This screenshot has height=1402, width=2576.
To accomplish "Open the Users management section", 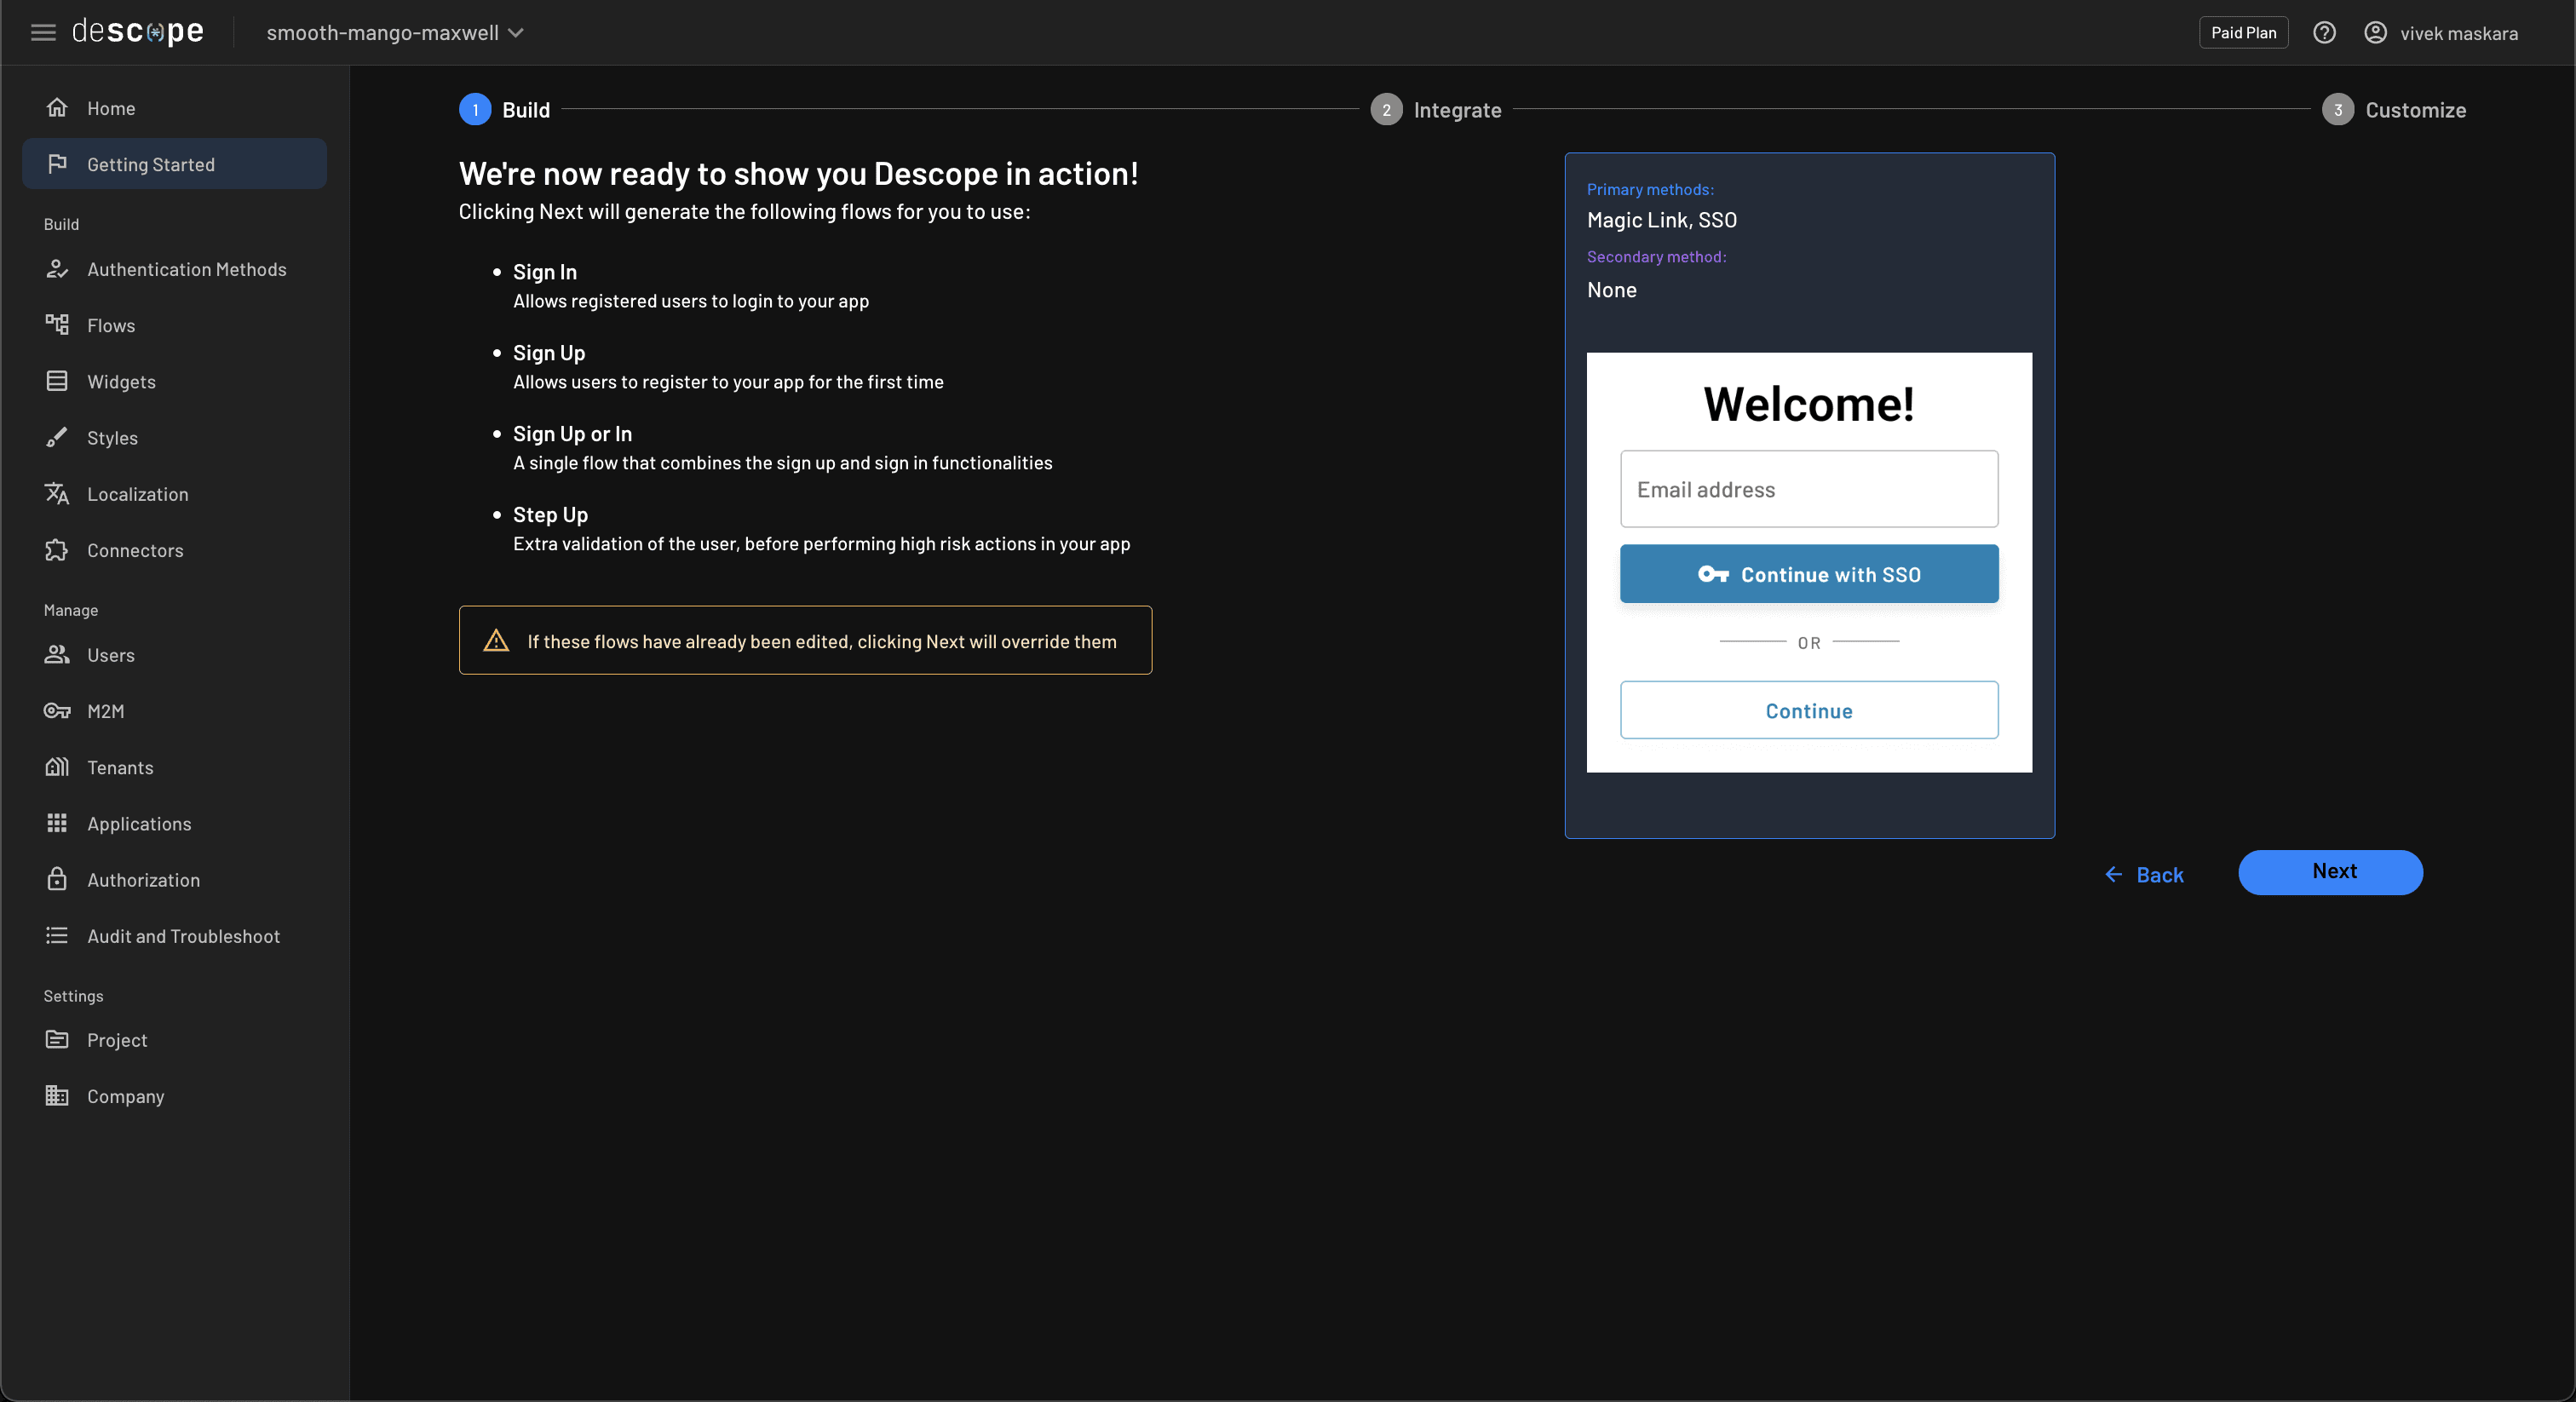I will 111,655.
